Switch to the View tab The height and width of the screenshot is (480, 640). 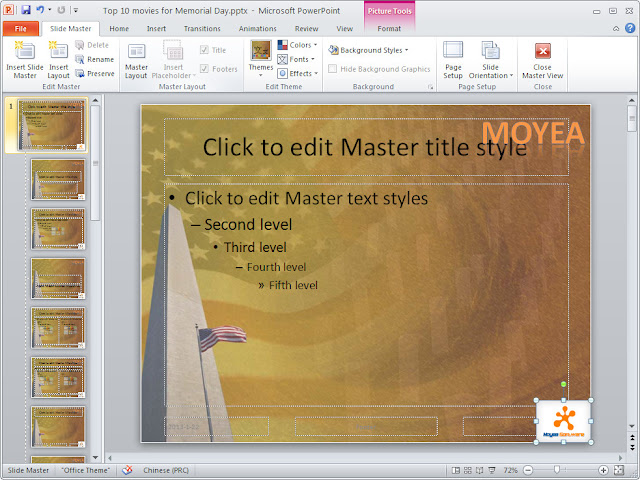[344, 28]
